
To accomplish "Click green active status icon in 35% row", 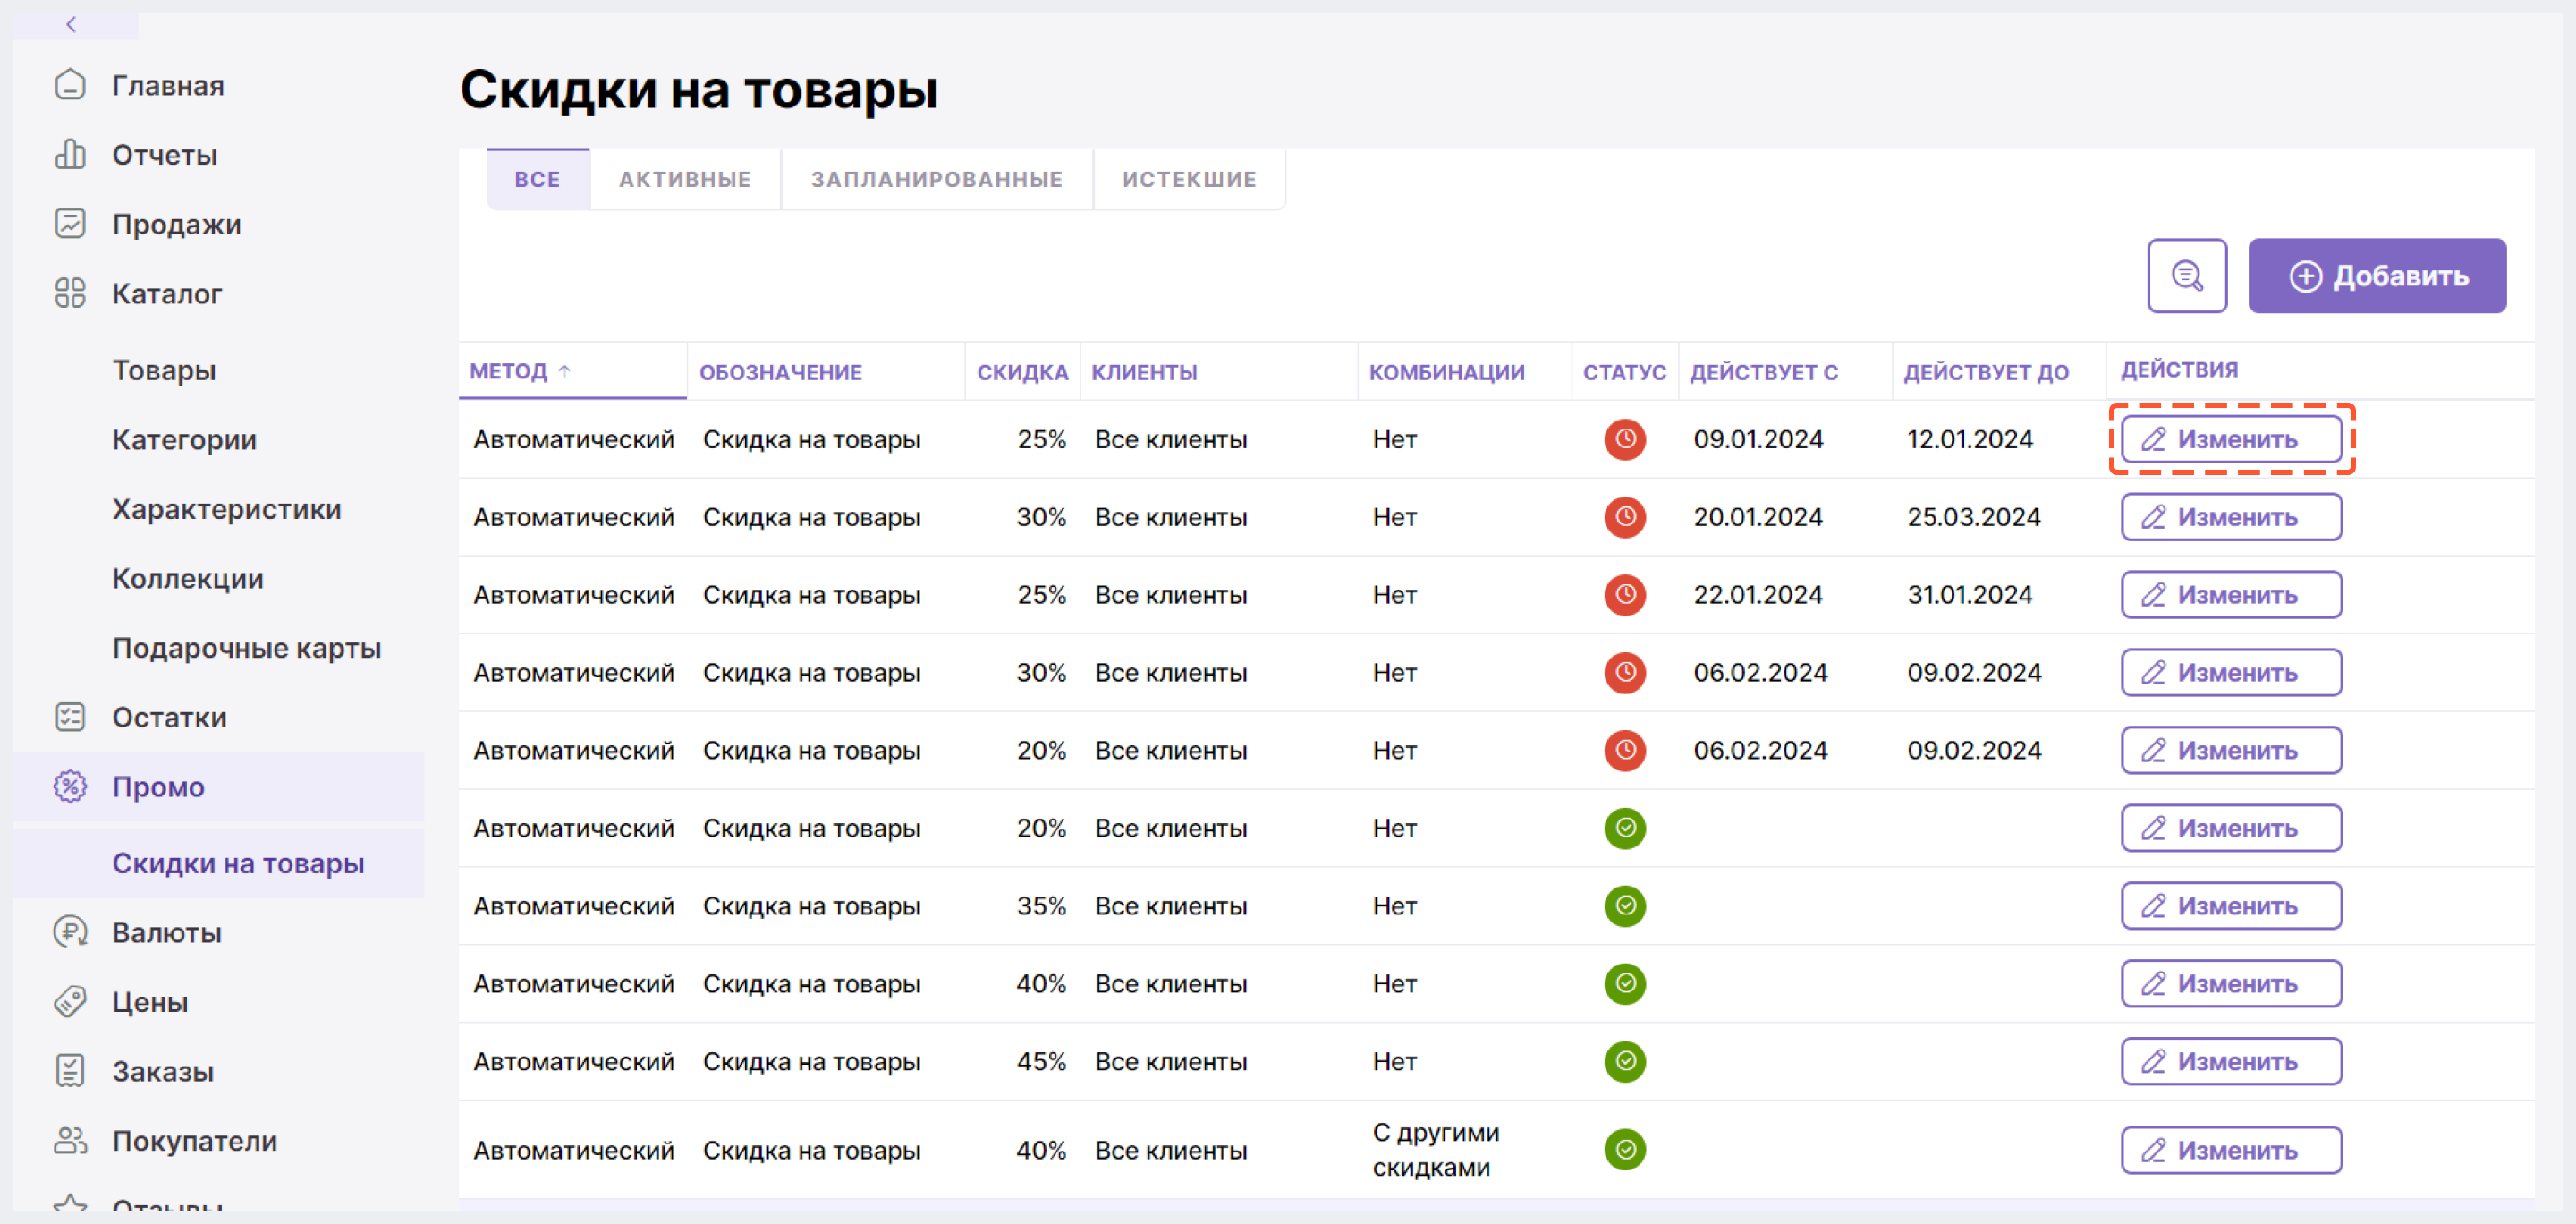I will pyautogui.click(x=1624, y=906).
